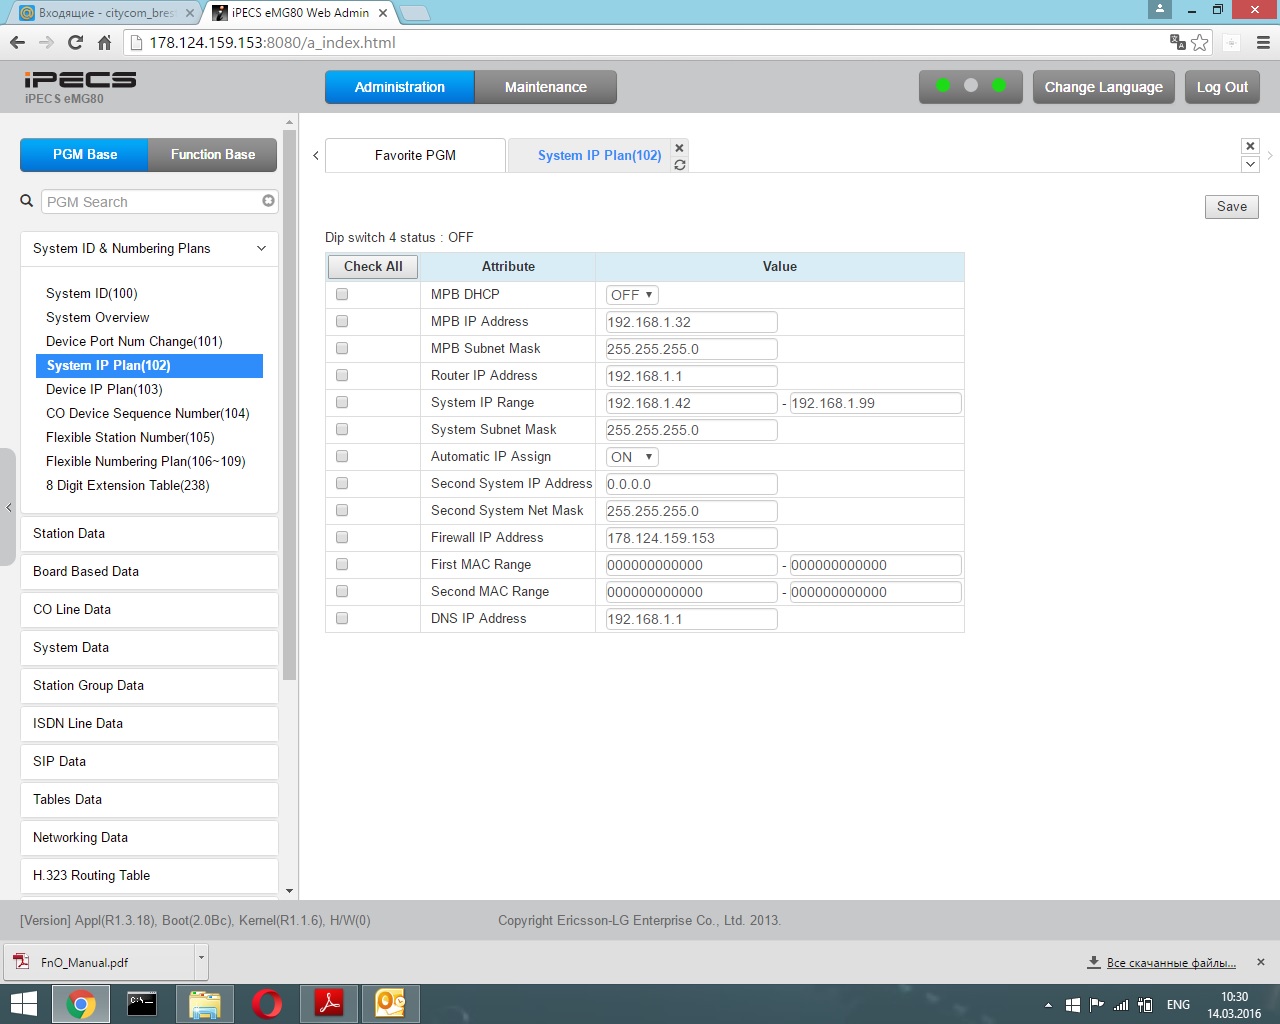Reload the page with browser refresh icon
The width and height of the screenshot is (1280, 1024).
pos(75,42)
